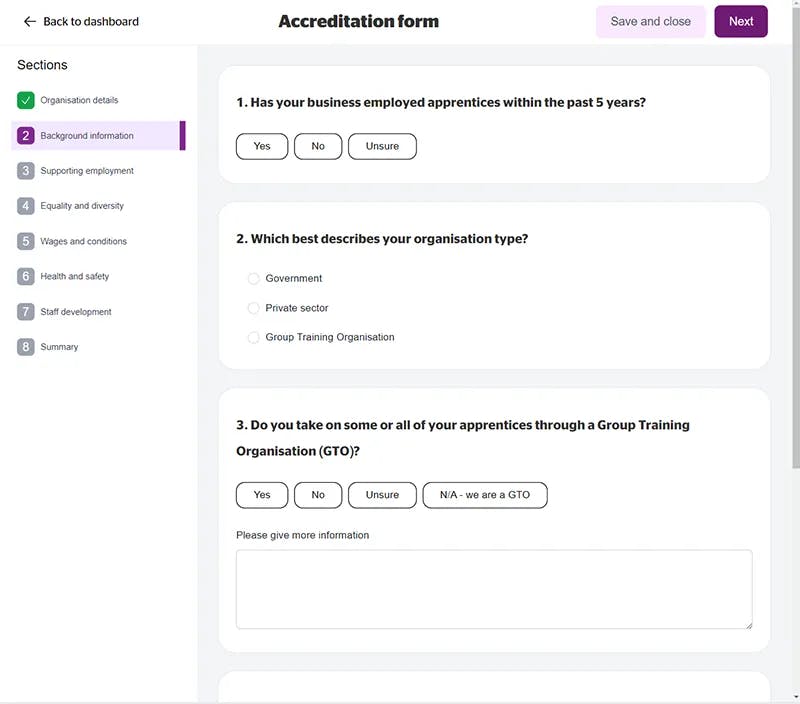The height and width of the screenshot is (704, 800).
Task: Click the step 3 number badge
Action: (26, 171)
